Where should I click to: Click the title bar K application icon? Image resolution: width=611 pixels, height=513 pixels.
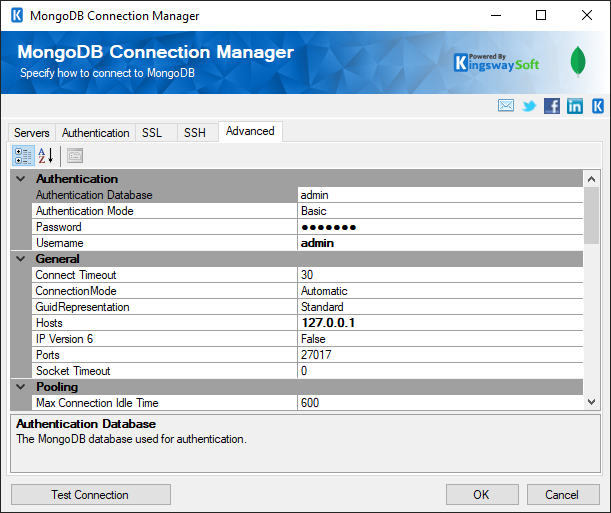[17, 16]
